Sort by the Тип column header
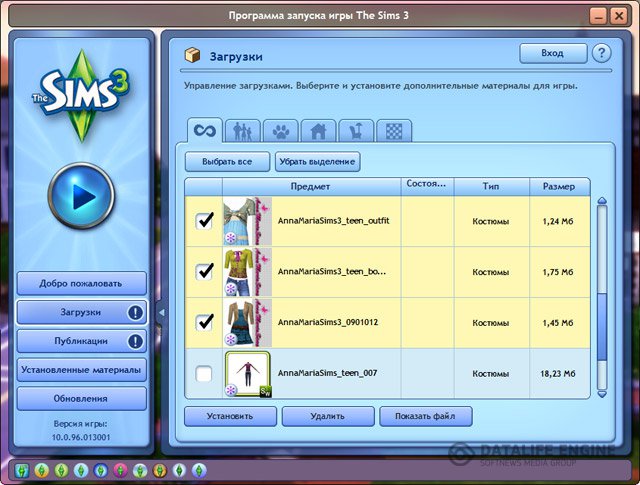 pyautogui.click(x=491, y=187)
